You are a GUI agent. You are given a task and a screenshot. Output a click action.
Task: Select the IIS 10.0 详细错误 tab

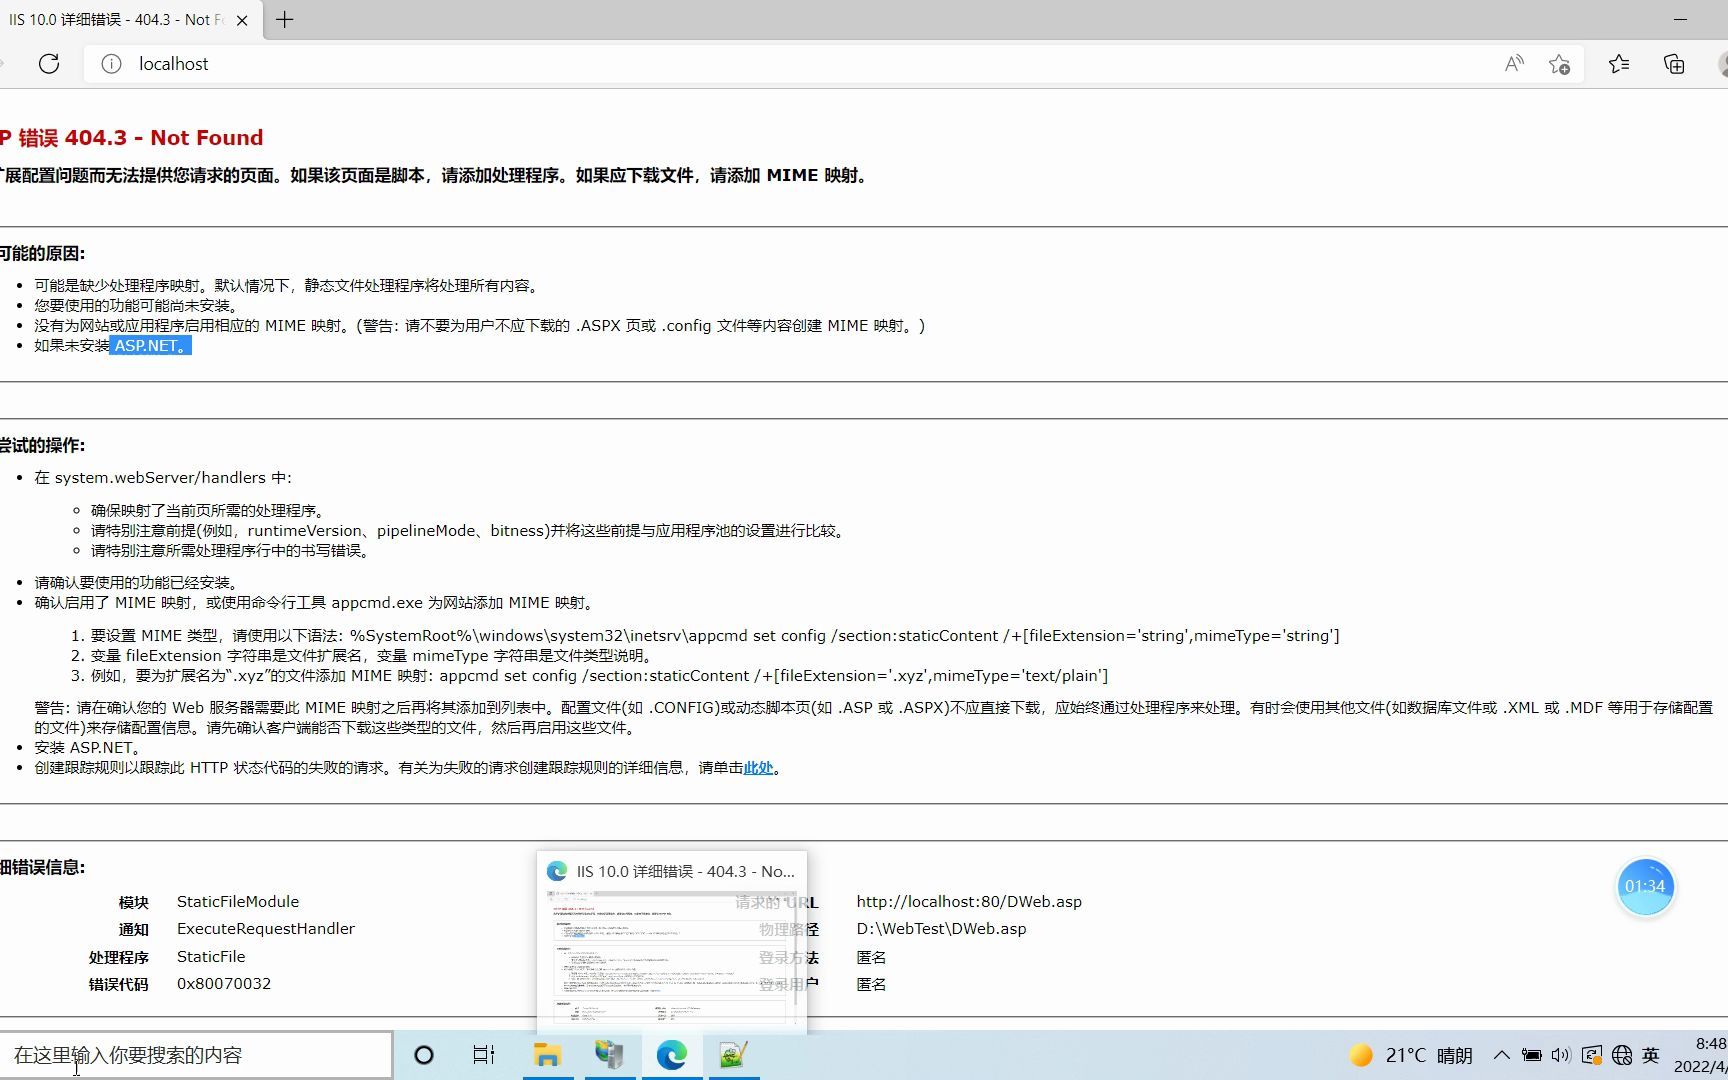pos(116,20)
